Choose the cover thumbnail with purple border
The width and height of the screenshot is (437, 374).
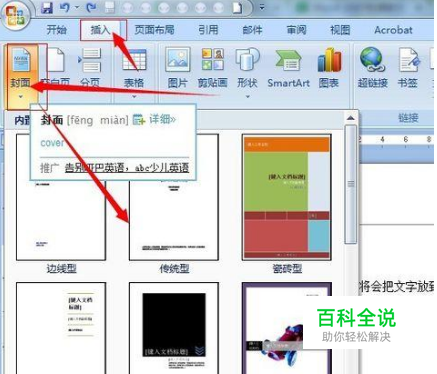point(287,328)
